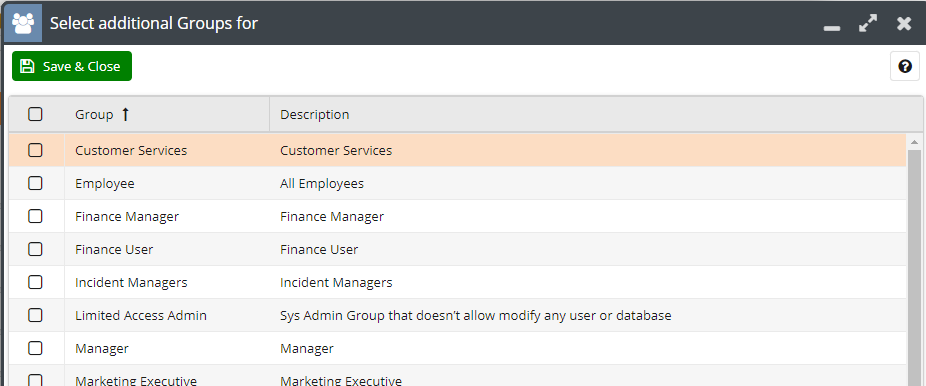Screen dimensions: 926x386
Task: Enable the Finance User group checkbox
Action: point(35,250)
